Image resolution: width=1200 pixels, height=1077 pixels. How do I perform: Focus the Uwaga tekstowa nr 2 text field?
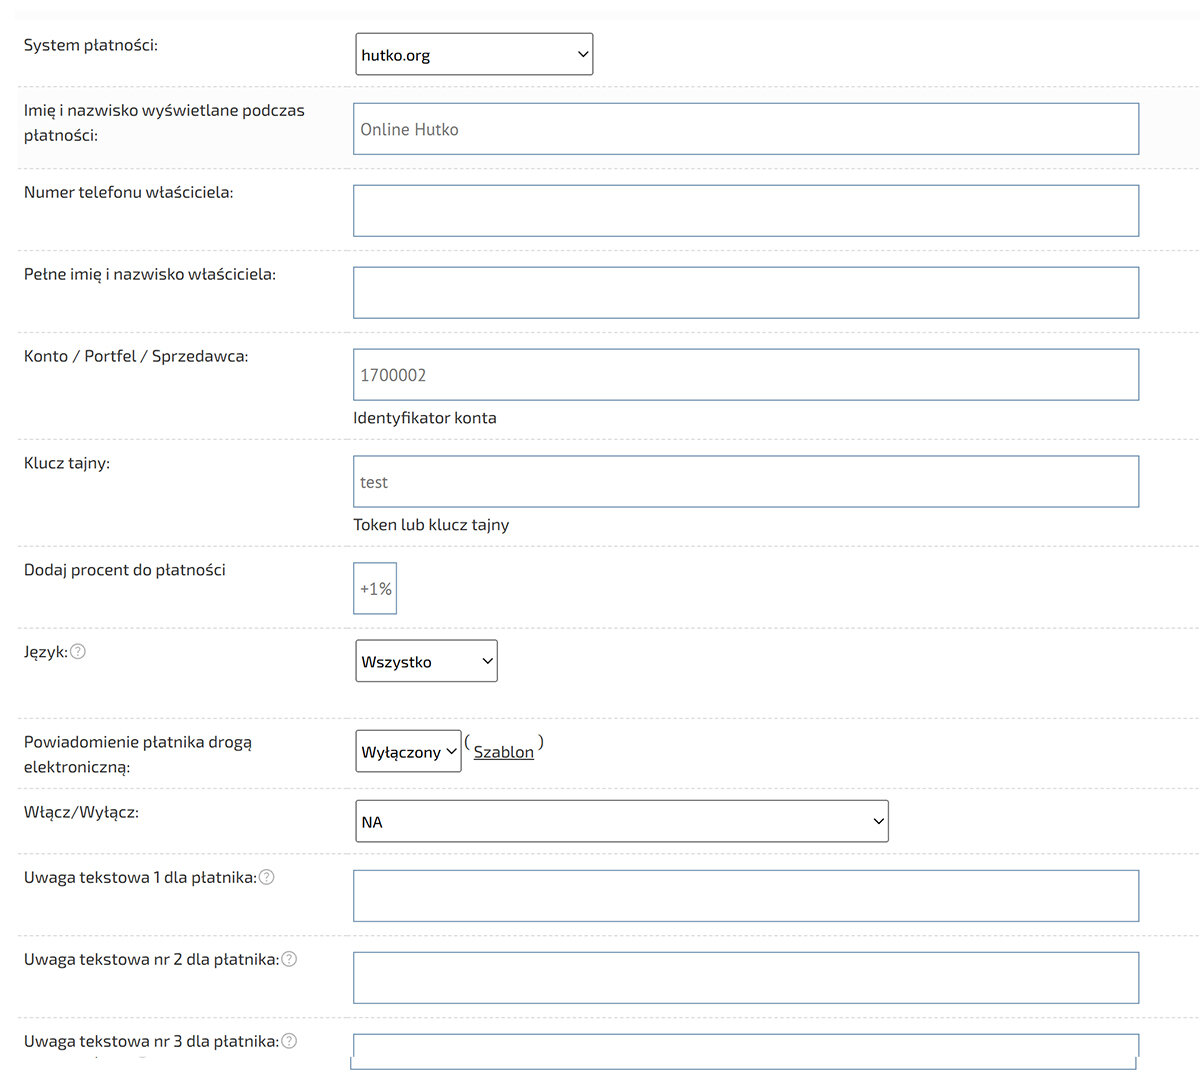745,978
